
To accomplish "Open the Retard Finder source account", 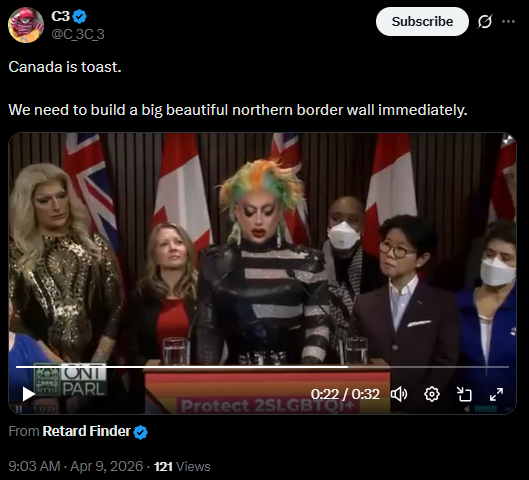I will 86,431.
